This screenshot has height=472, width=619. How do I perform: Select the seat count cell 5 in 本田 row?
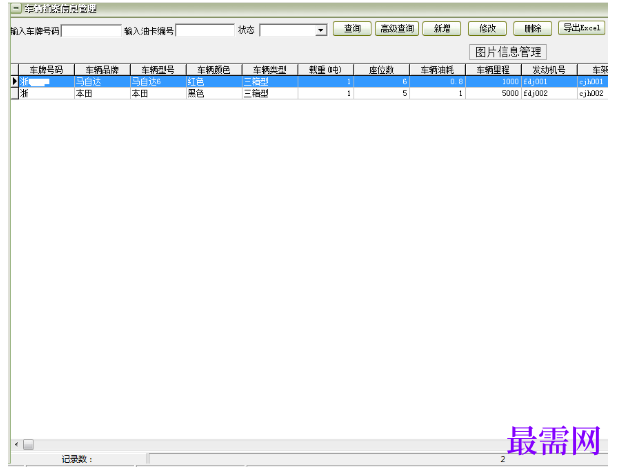[x=382, y=94]
